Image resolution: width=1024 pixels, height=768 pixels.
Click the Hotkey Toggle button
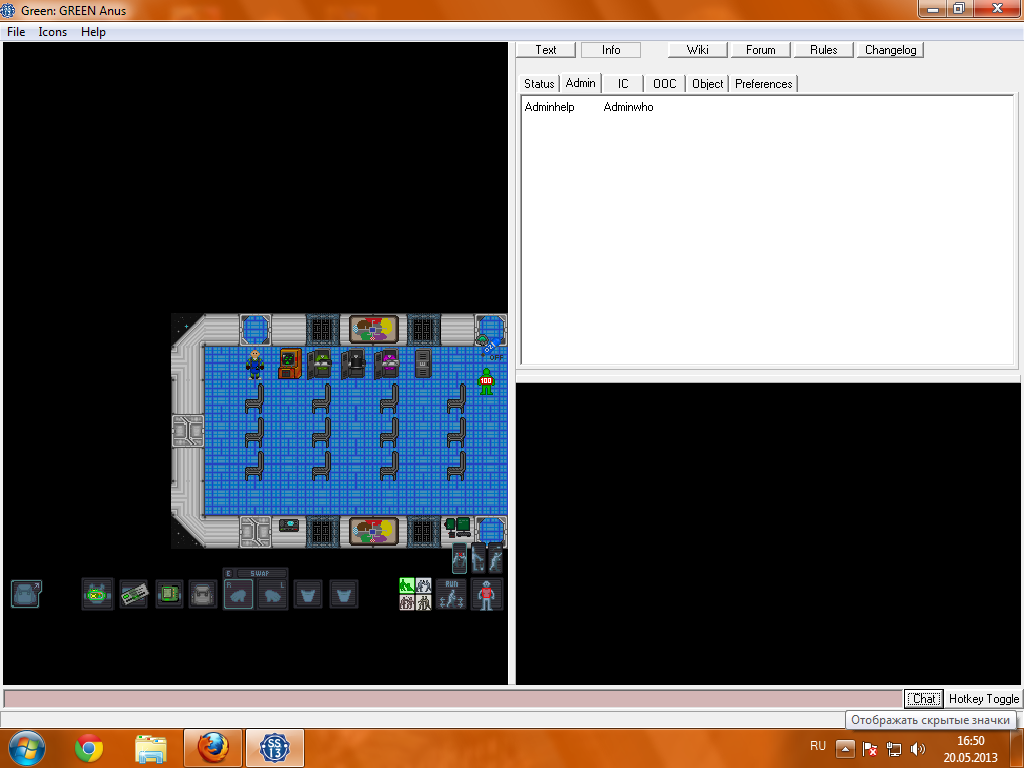click(x=984, y=699)
